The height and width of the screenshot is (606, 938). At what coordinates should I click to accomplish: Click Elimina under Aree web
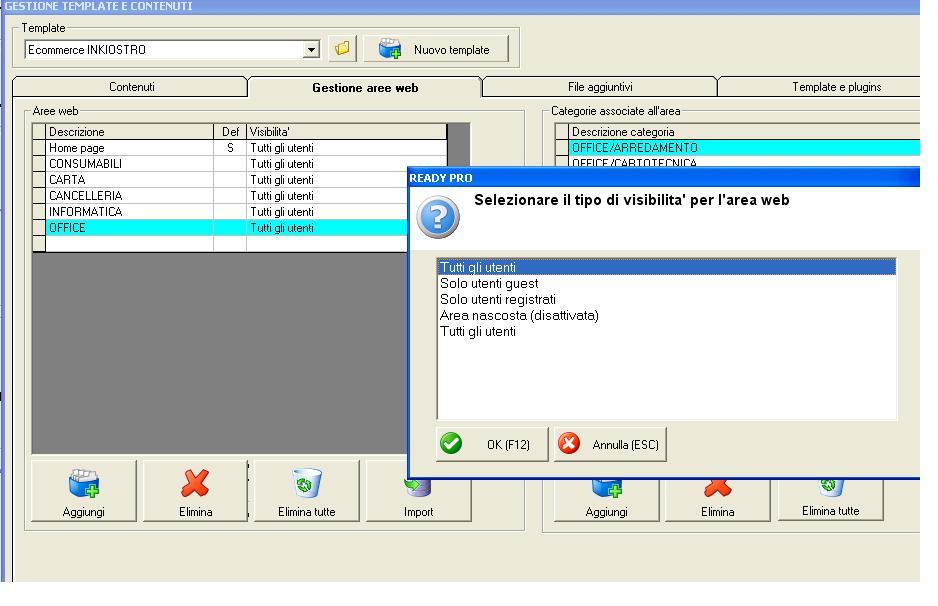[195, 491]
